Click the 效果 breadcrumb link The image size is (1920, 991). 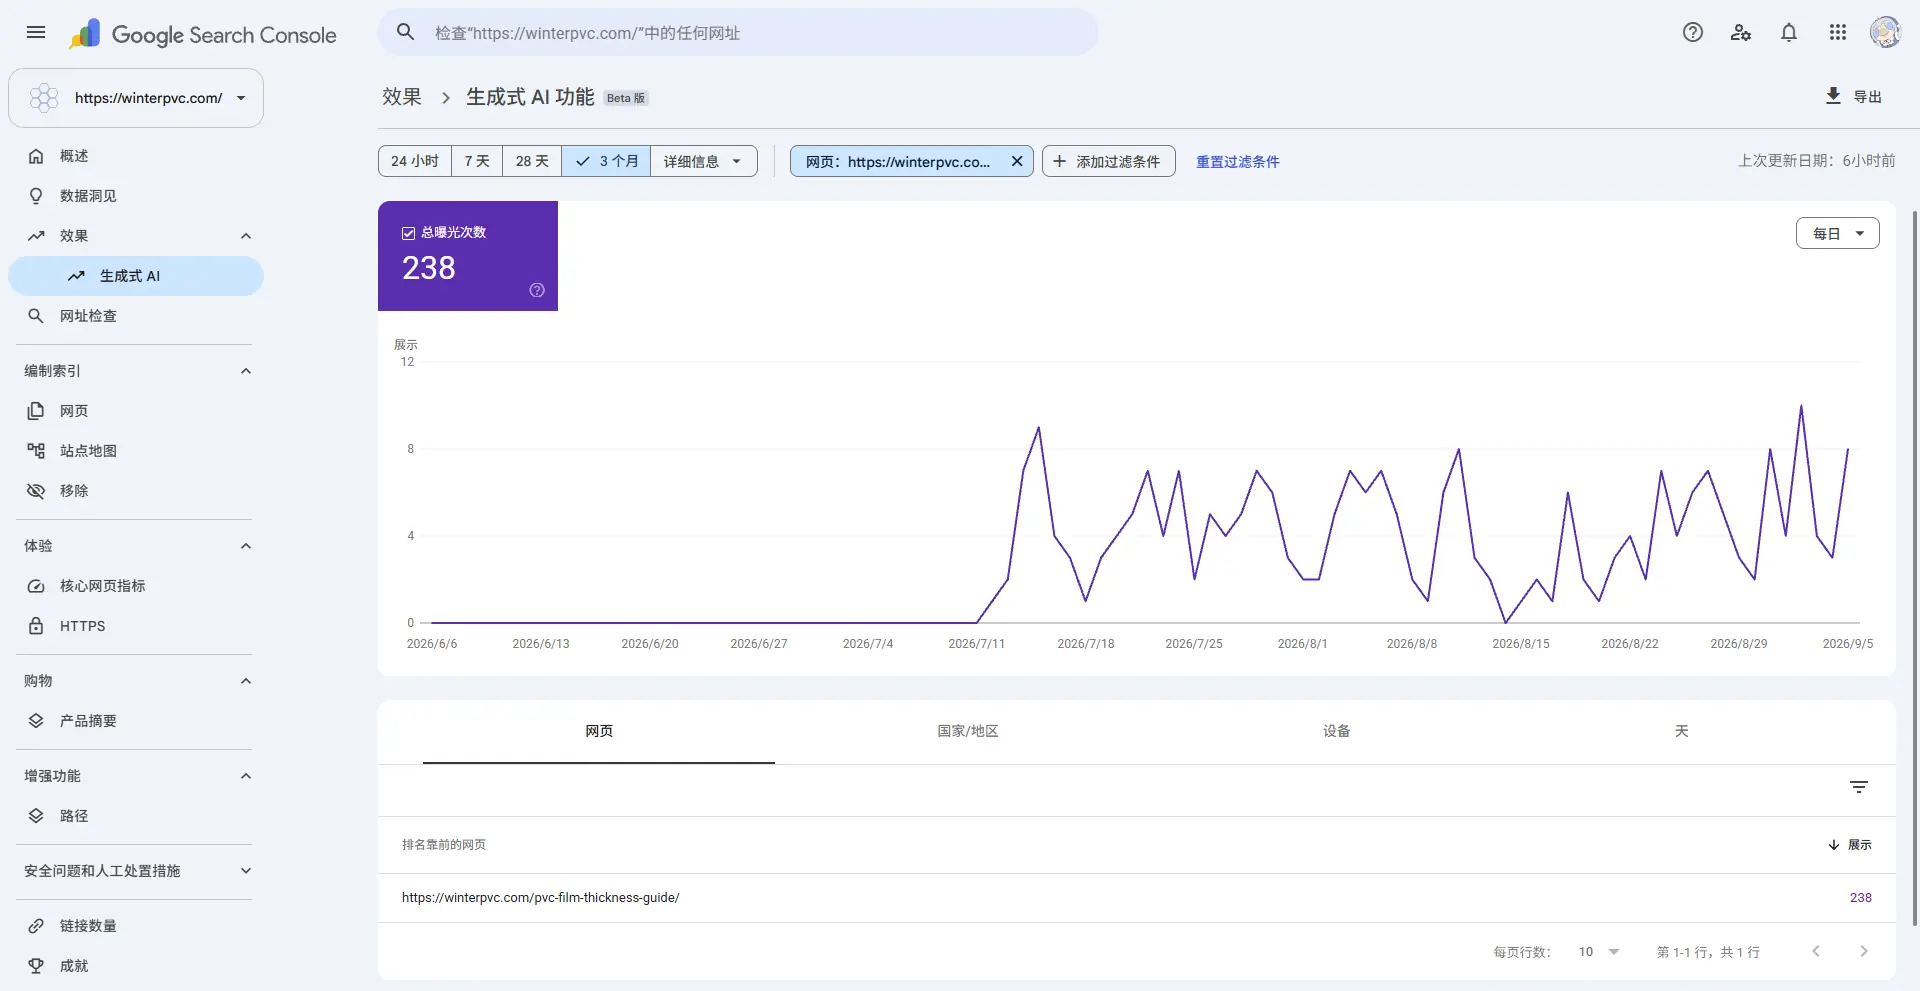[x=402, y=97]
